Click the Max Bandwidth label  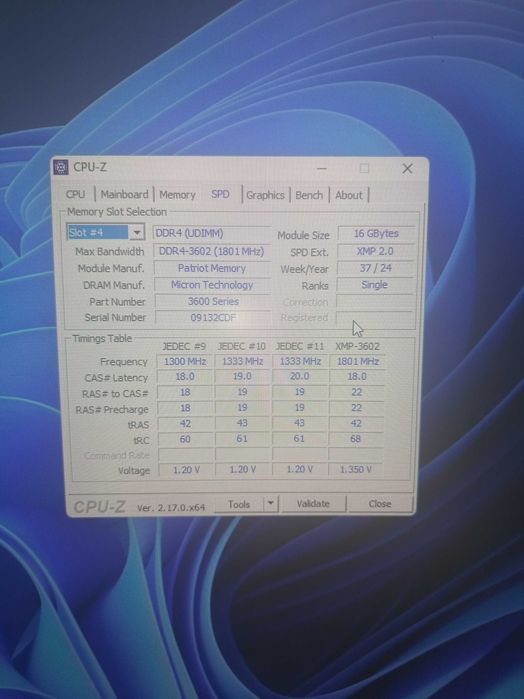[110, 251]
